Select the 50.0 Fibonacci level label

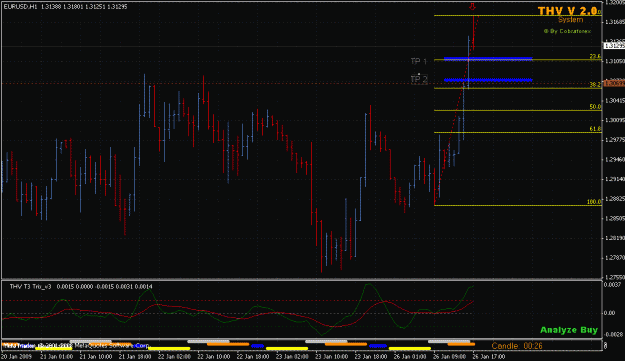coord(595,107)
